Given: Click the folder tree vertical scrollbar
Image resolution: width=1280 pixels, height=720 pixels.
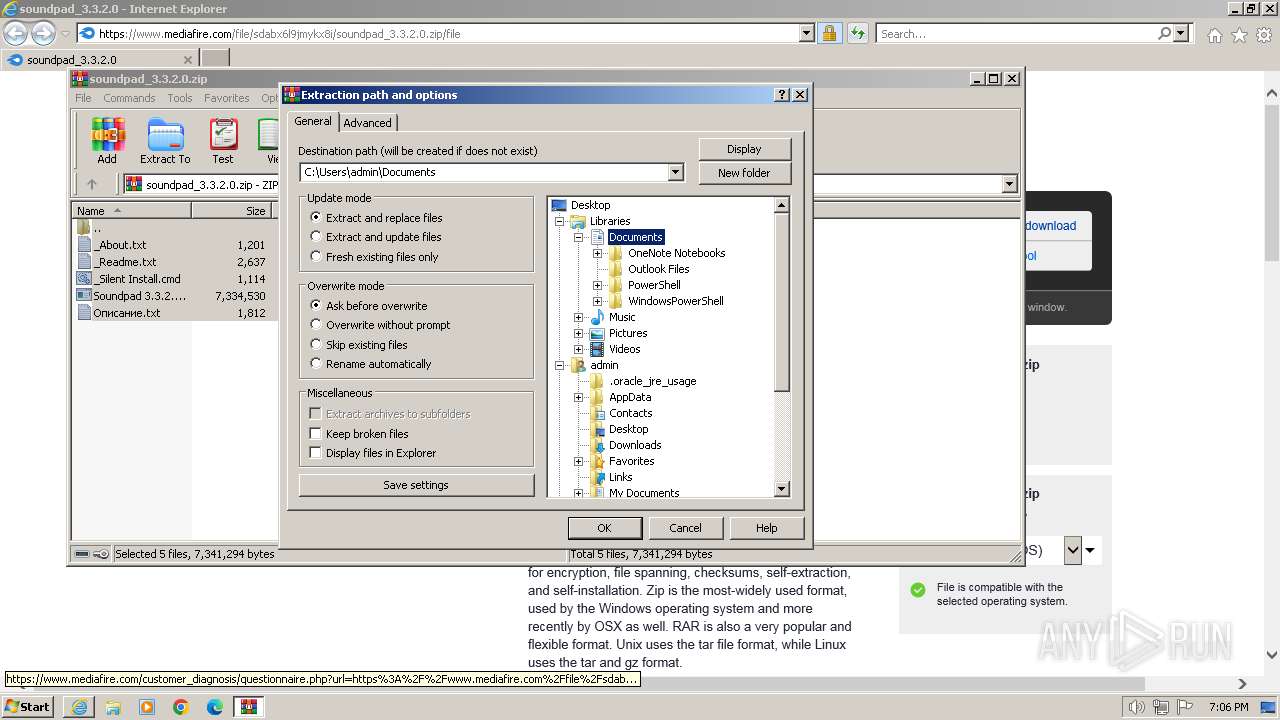Looking at the screenshot, I should pos(782,346).
